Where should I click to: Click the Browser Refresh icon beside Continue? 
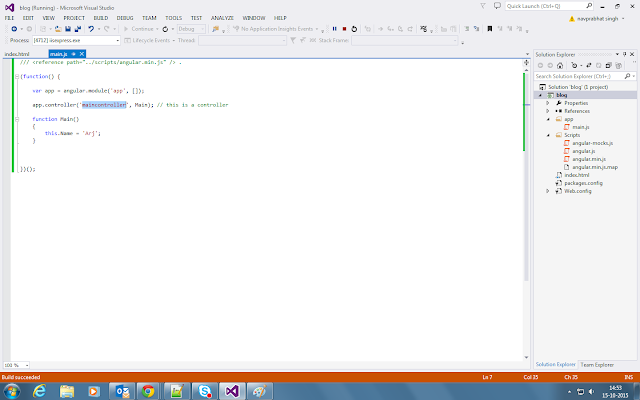pos(165,29)
